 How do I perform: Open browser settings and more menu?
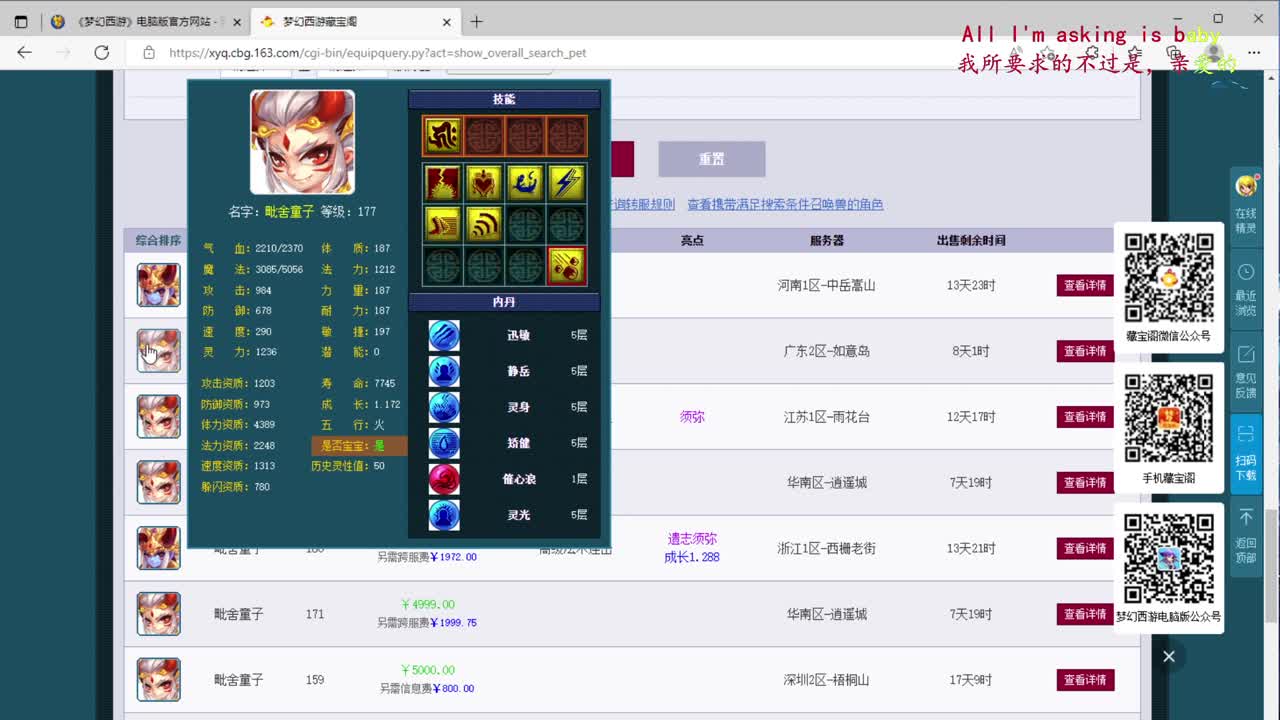(1255, 52)
